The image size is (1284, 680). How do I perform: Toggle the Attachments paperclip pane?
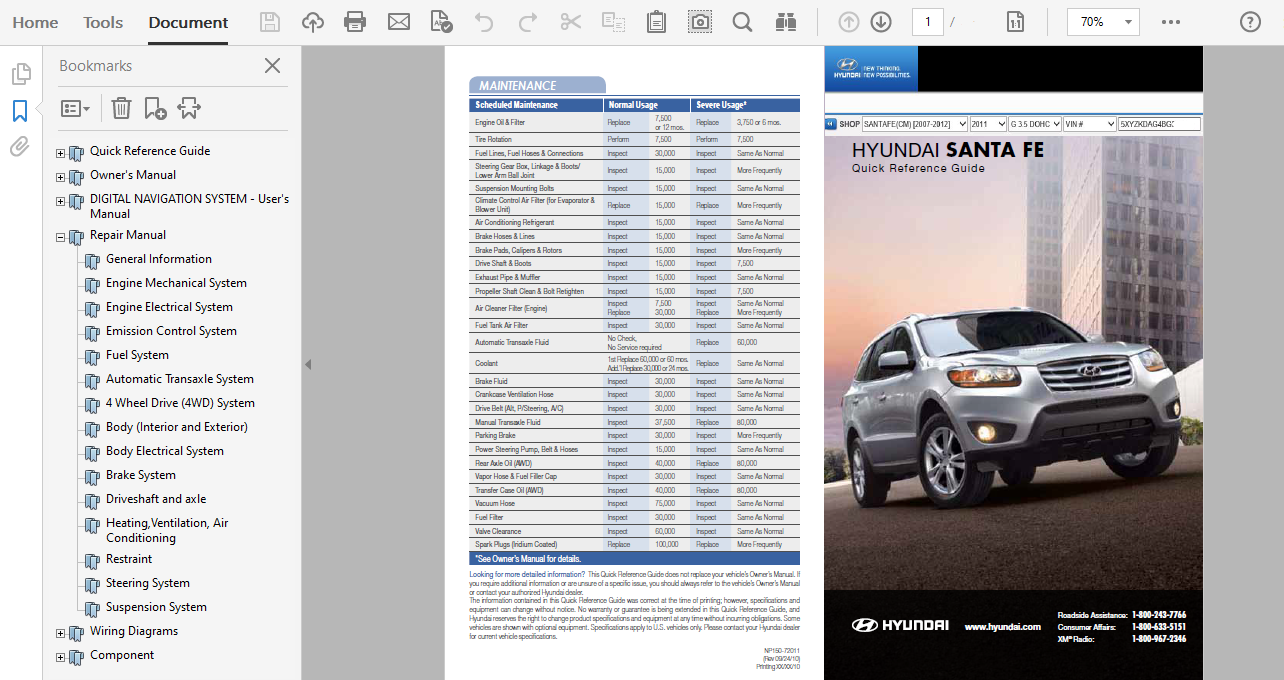pyautogui.click(x=20, y=147)
